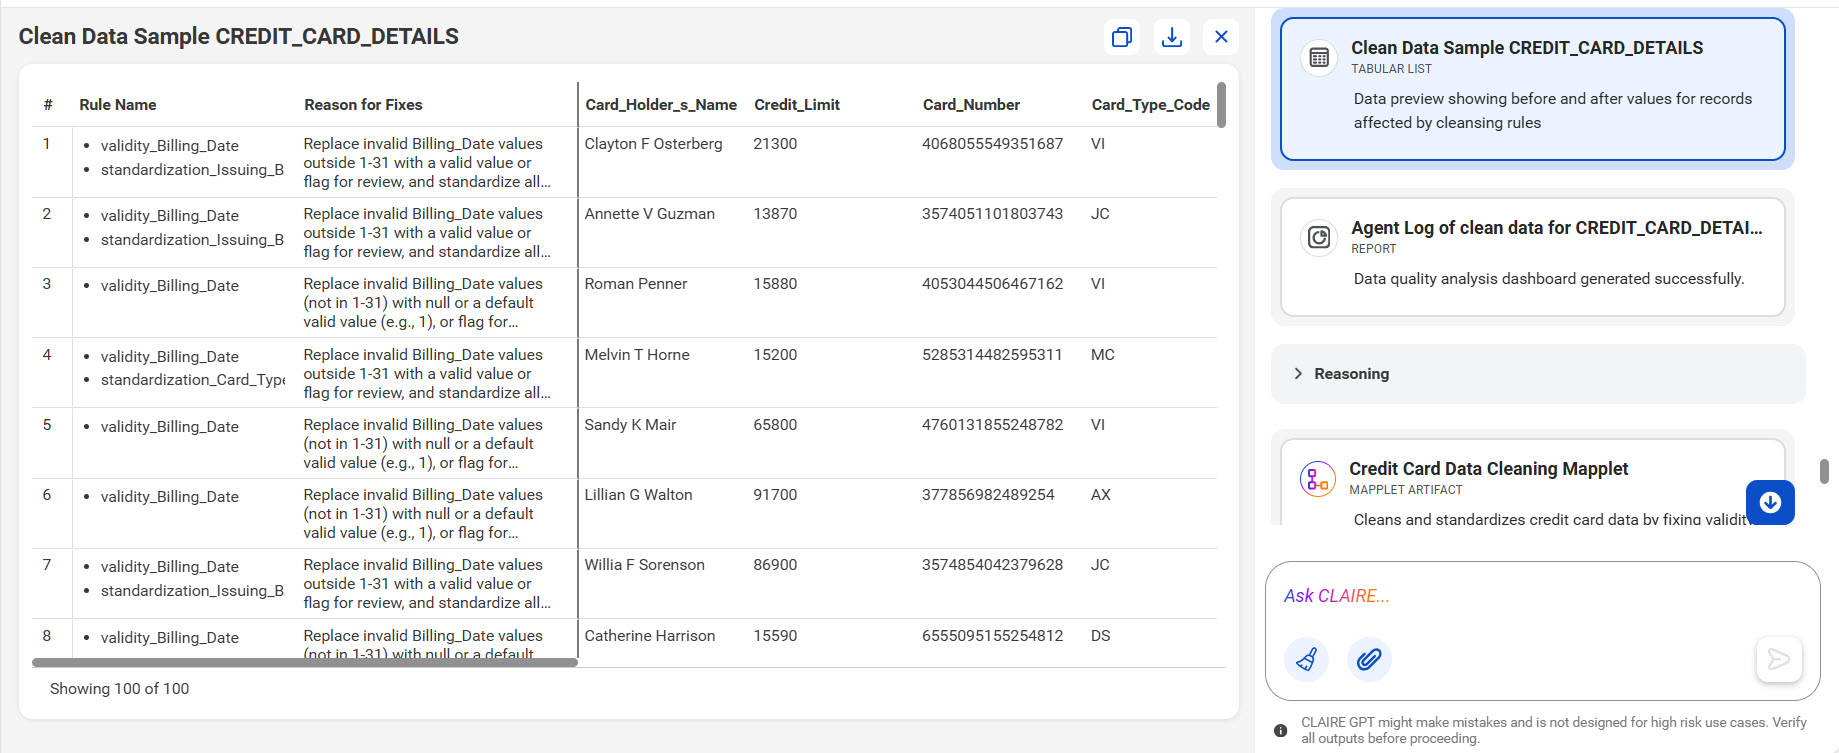Image resolution: width=1839 pixels, height=753 pixels.
Task: Download the clean data sample
Action: (x=1172, y=37)
